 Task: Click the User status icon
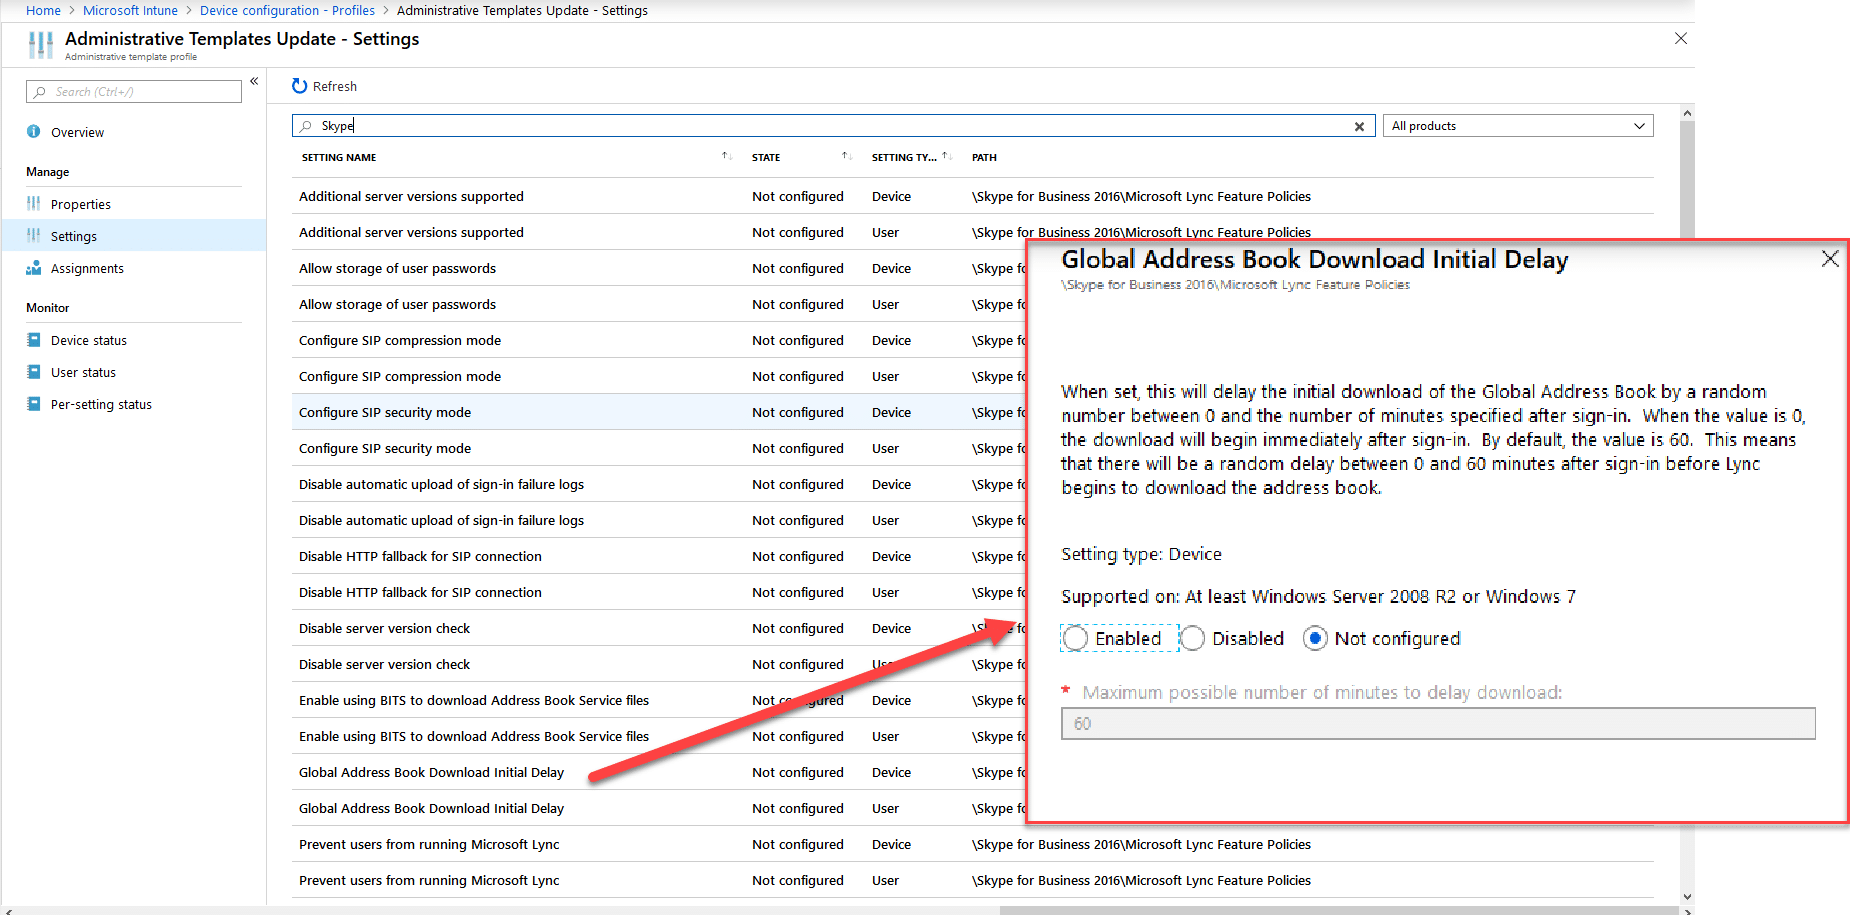tap(34, 371)
